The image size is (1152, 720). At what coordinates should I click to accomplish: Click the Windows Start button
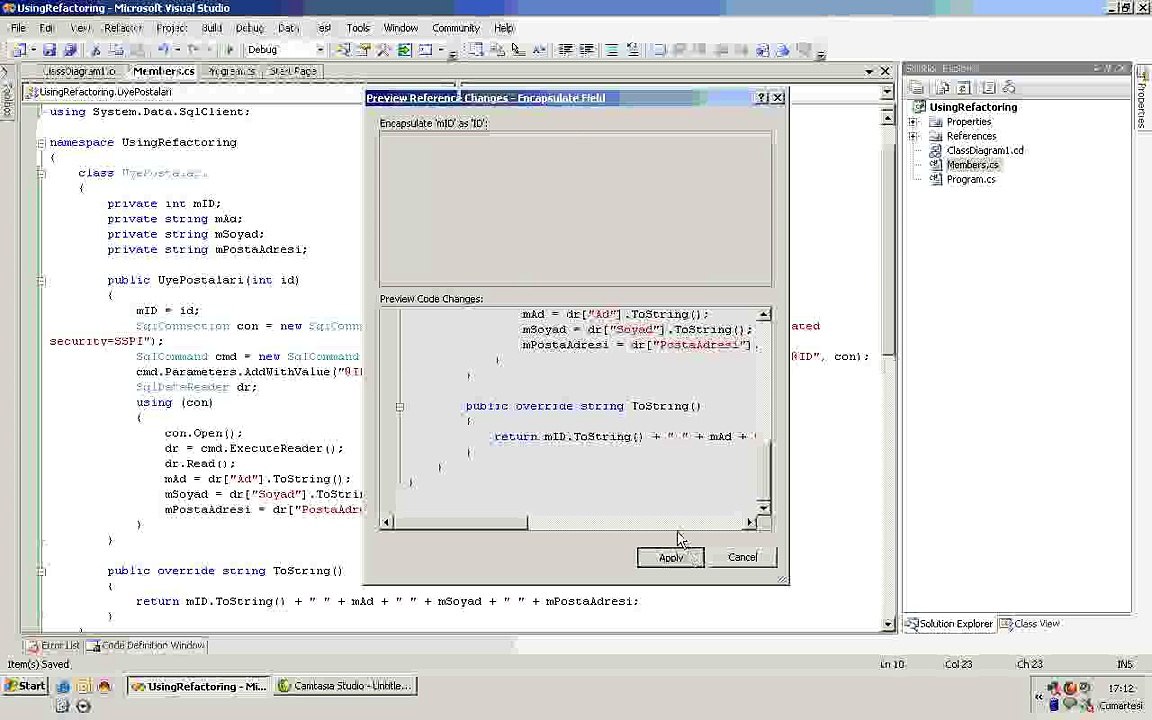(x=26, y=686)
